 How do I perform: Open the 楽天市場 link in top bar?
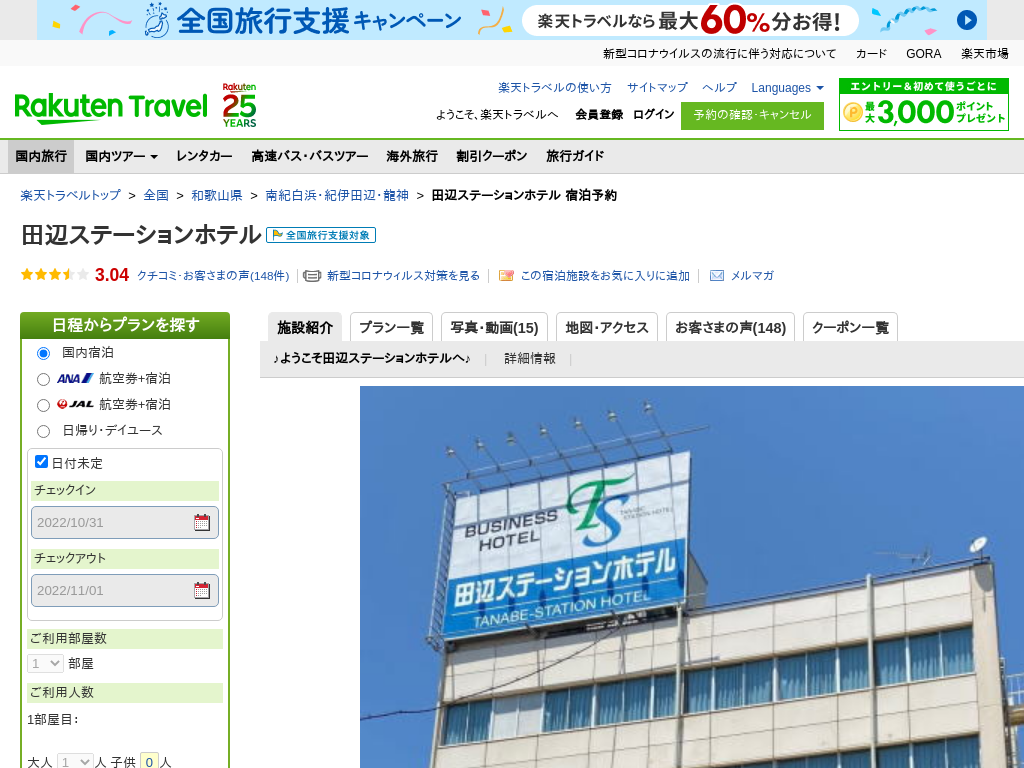985,54
